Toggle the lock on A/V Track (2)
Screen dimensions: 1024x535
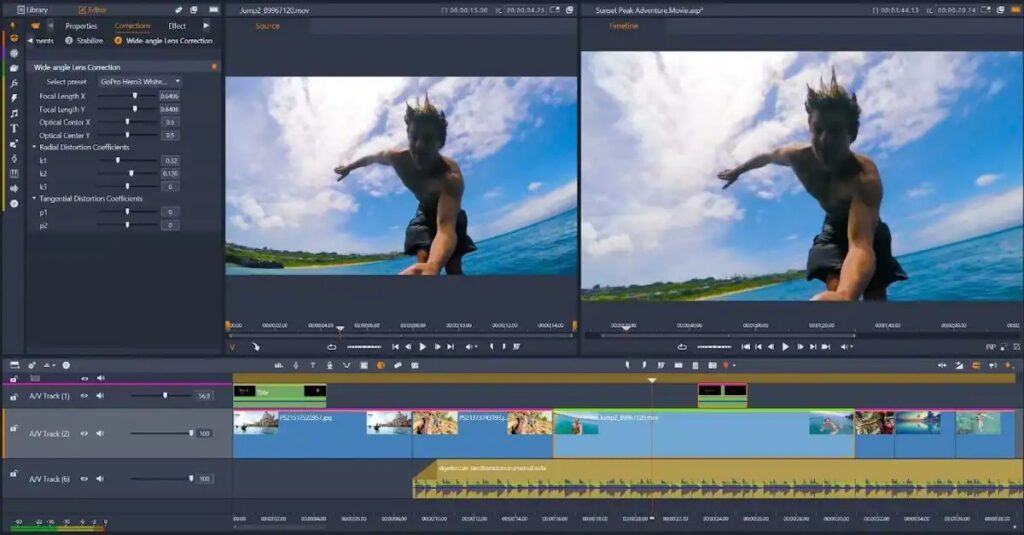click(14, 429)
